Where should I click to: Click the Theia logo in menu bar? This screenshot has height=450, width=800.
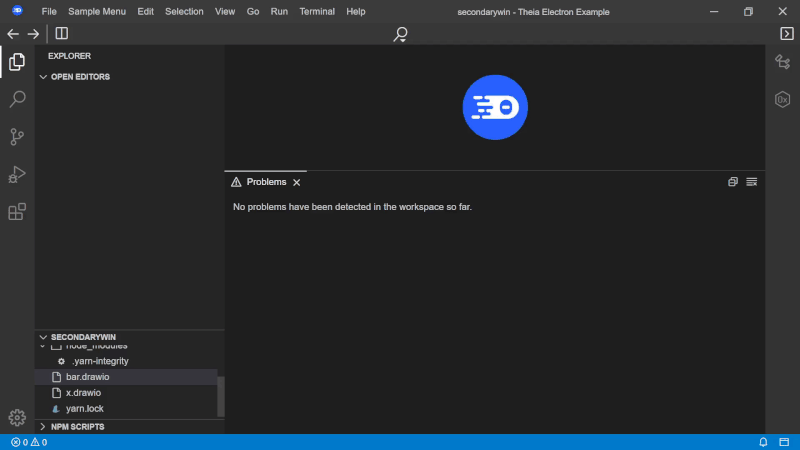[17, 11]
